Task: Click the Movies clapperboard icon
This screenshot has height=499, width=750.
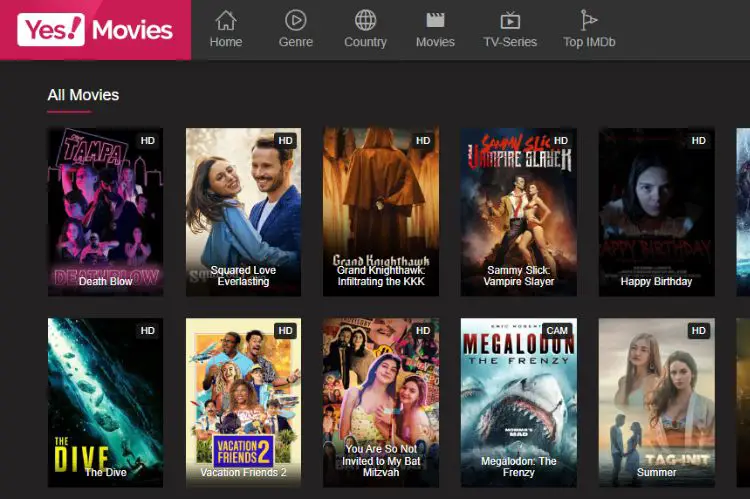Action: 435,21
